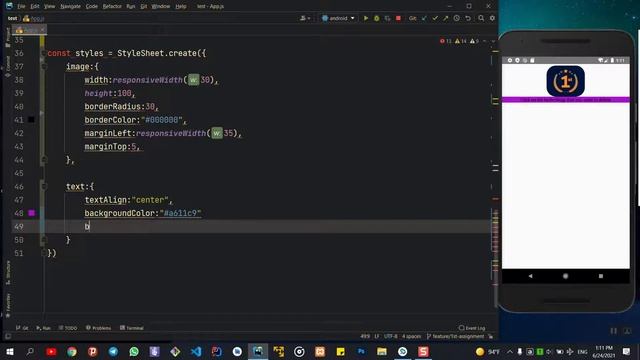Image resolution: width=640 pixels, height=360 pixels.
Task: Open YouTube from the taskbar
Action: point(51,351)
